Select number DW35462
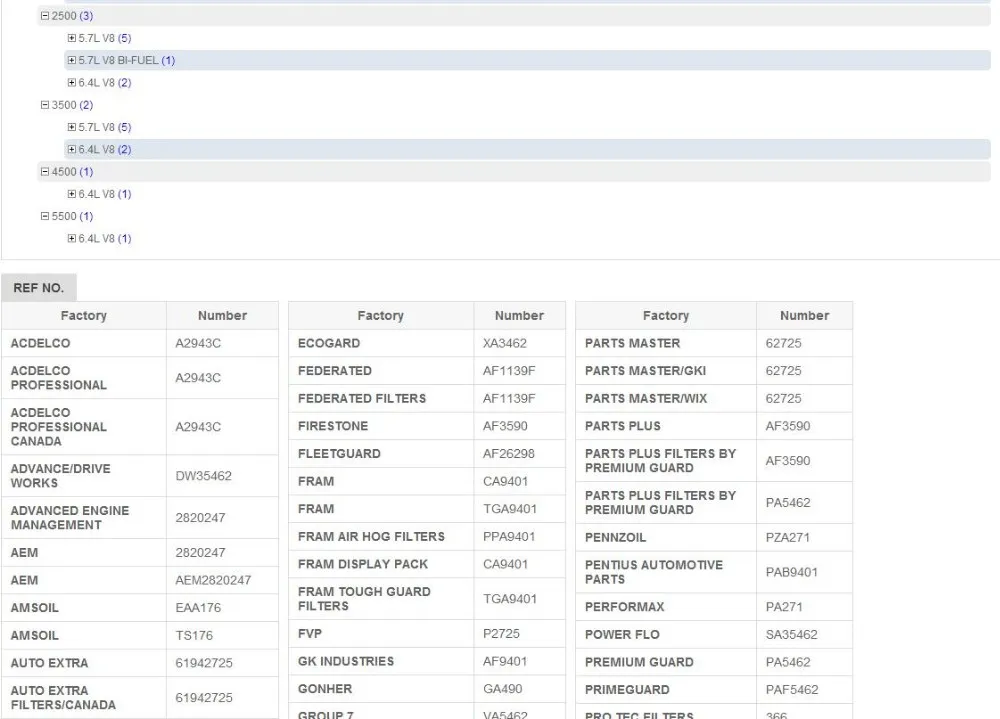The height and width of the screenshot is (719, 1000). click(x=222, y=476)
